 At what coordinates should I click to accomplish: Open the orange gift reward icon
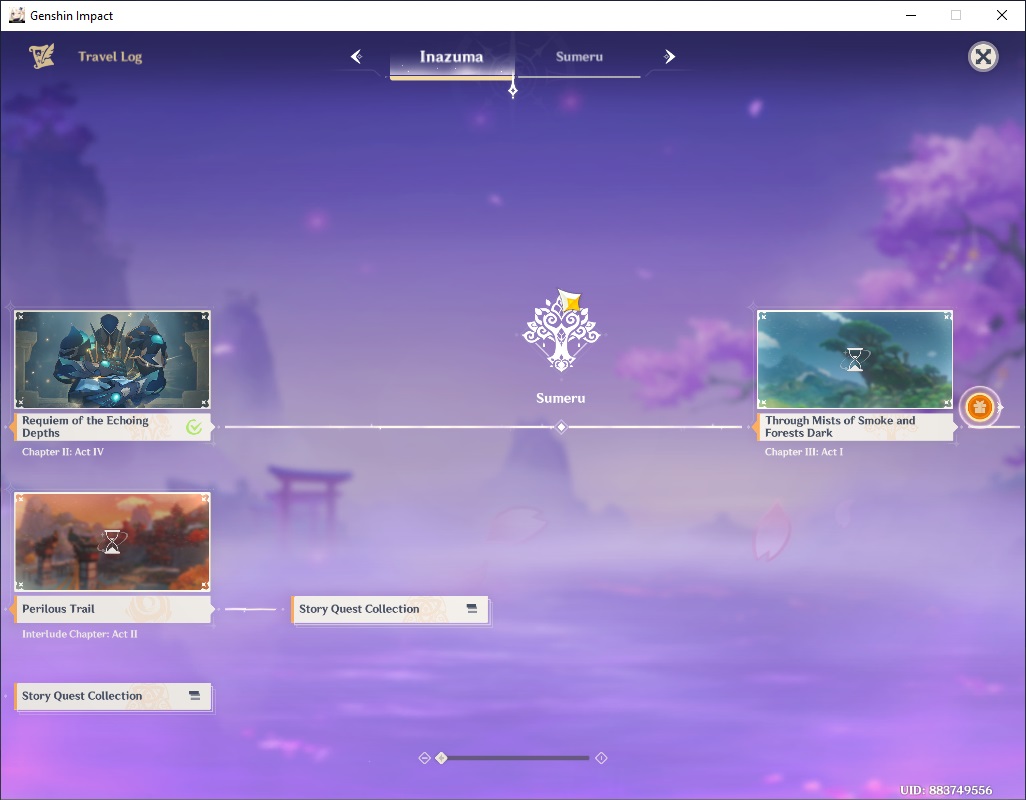point(979,408)
